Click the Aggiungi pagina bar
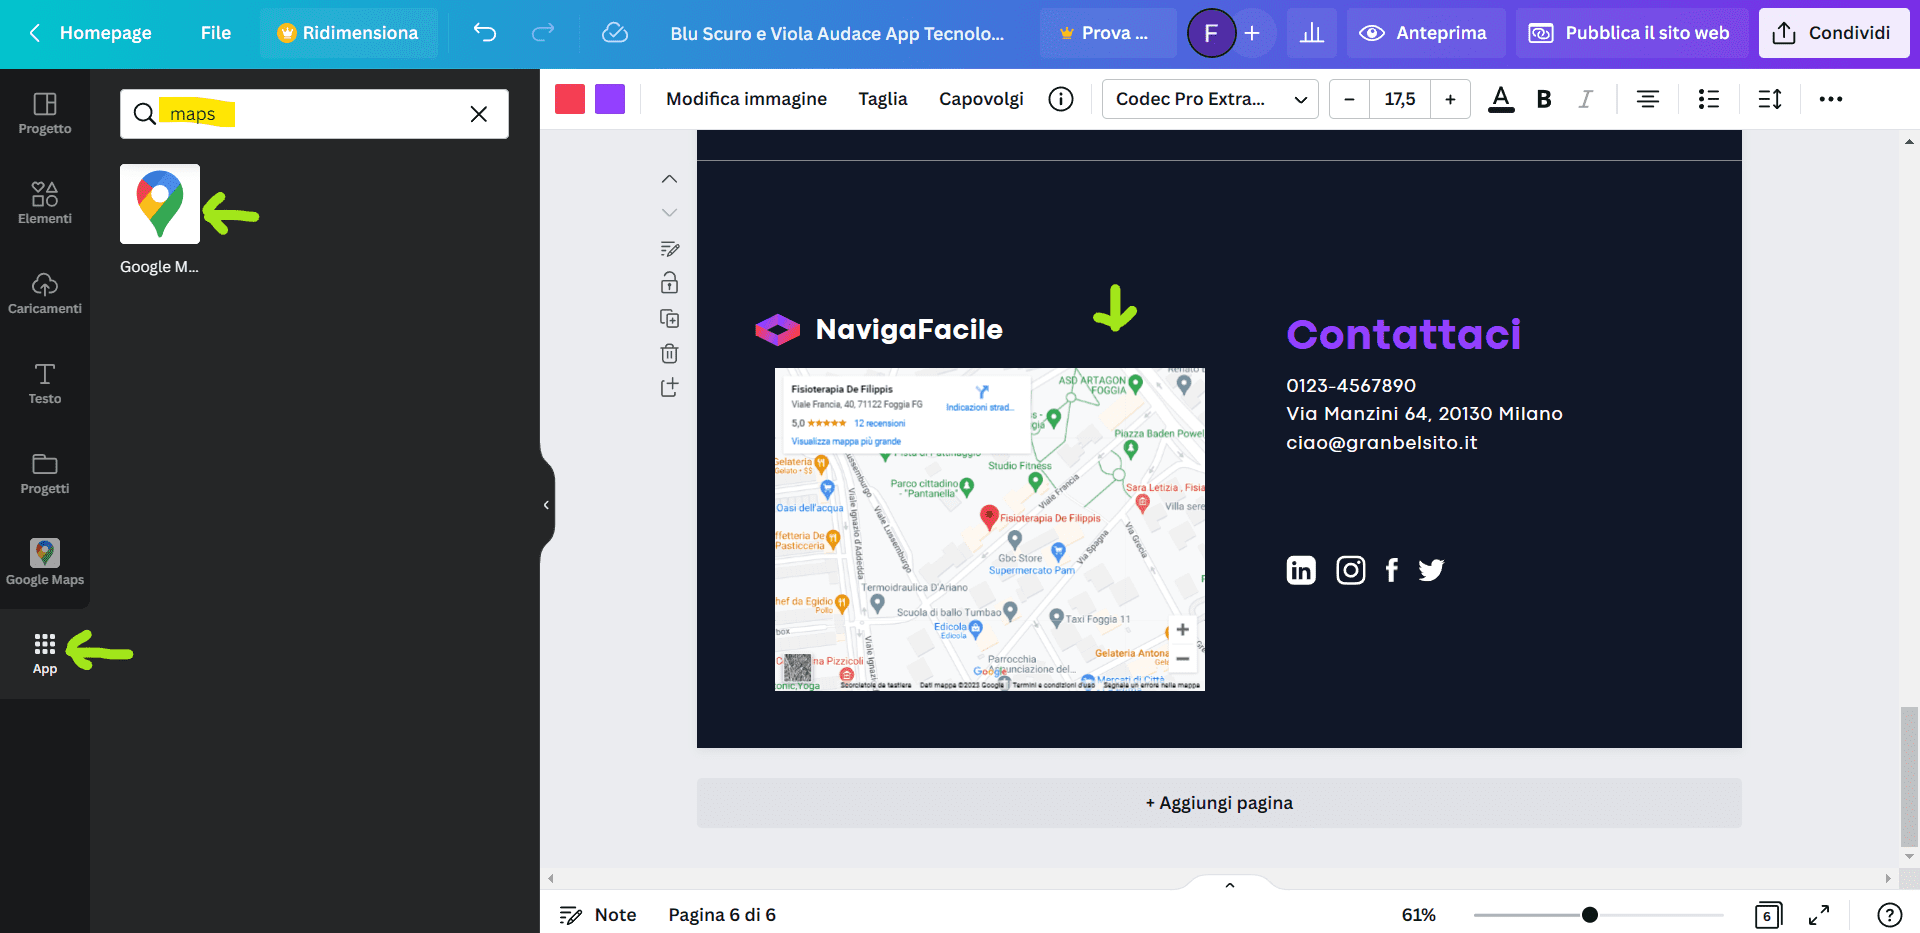This screenshot has height=933, width=1920. point(1219,803)
